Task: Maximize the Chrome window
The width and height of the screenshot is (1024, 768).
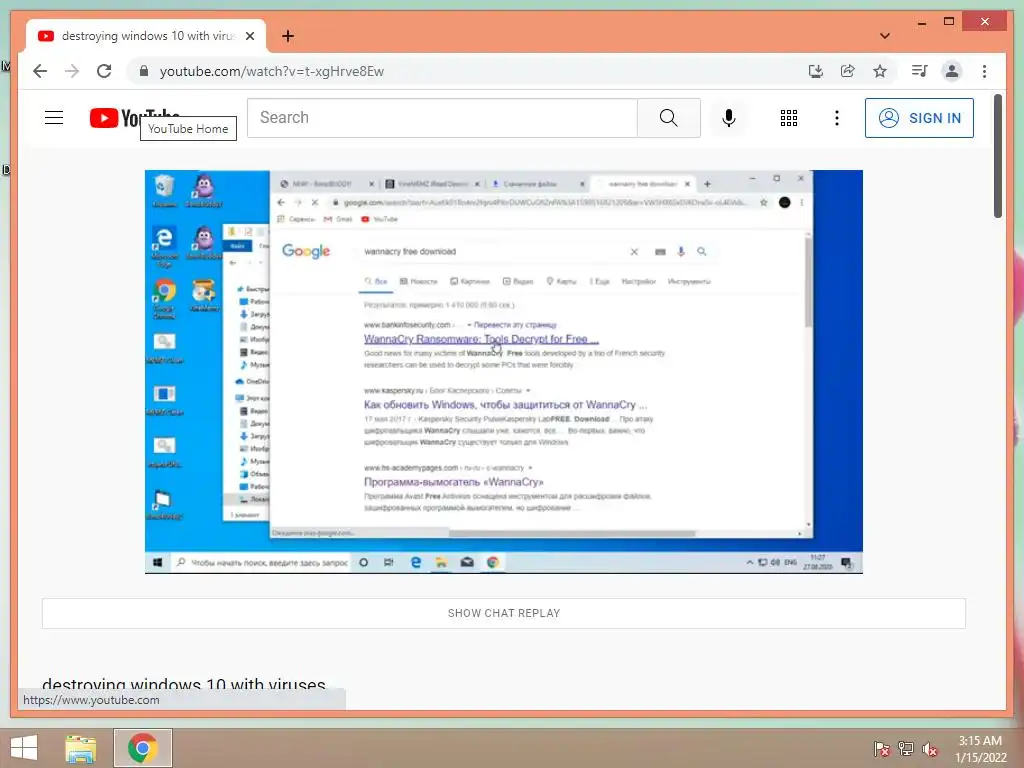Action: 949,22
